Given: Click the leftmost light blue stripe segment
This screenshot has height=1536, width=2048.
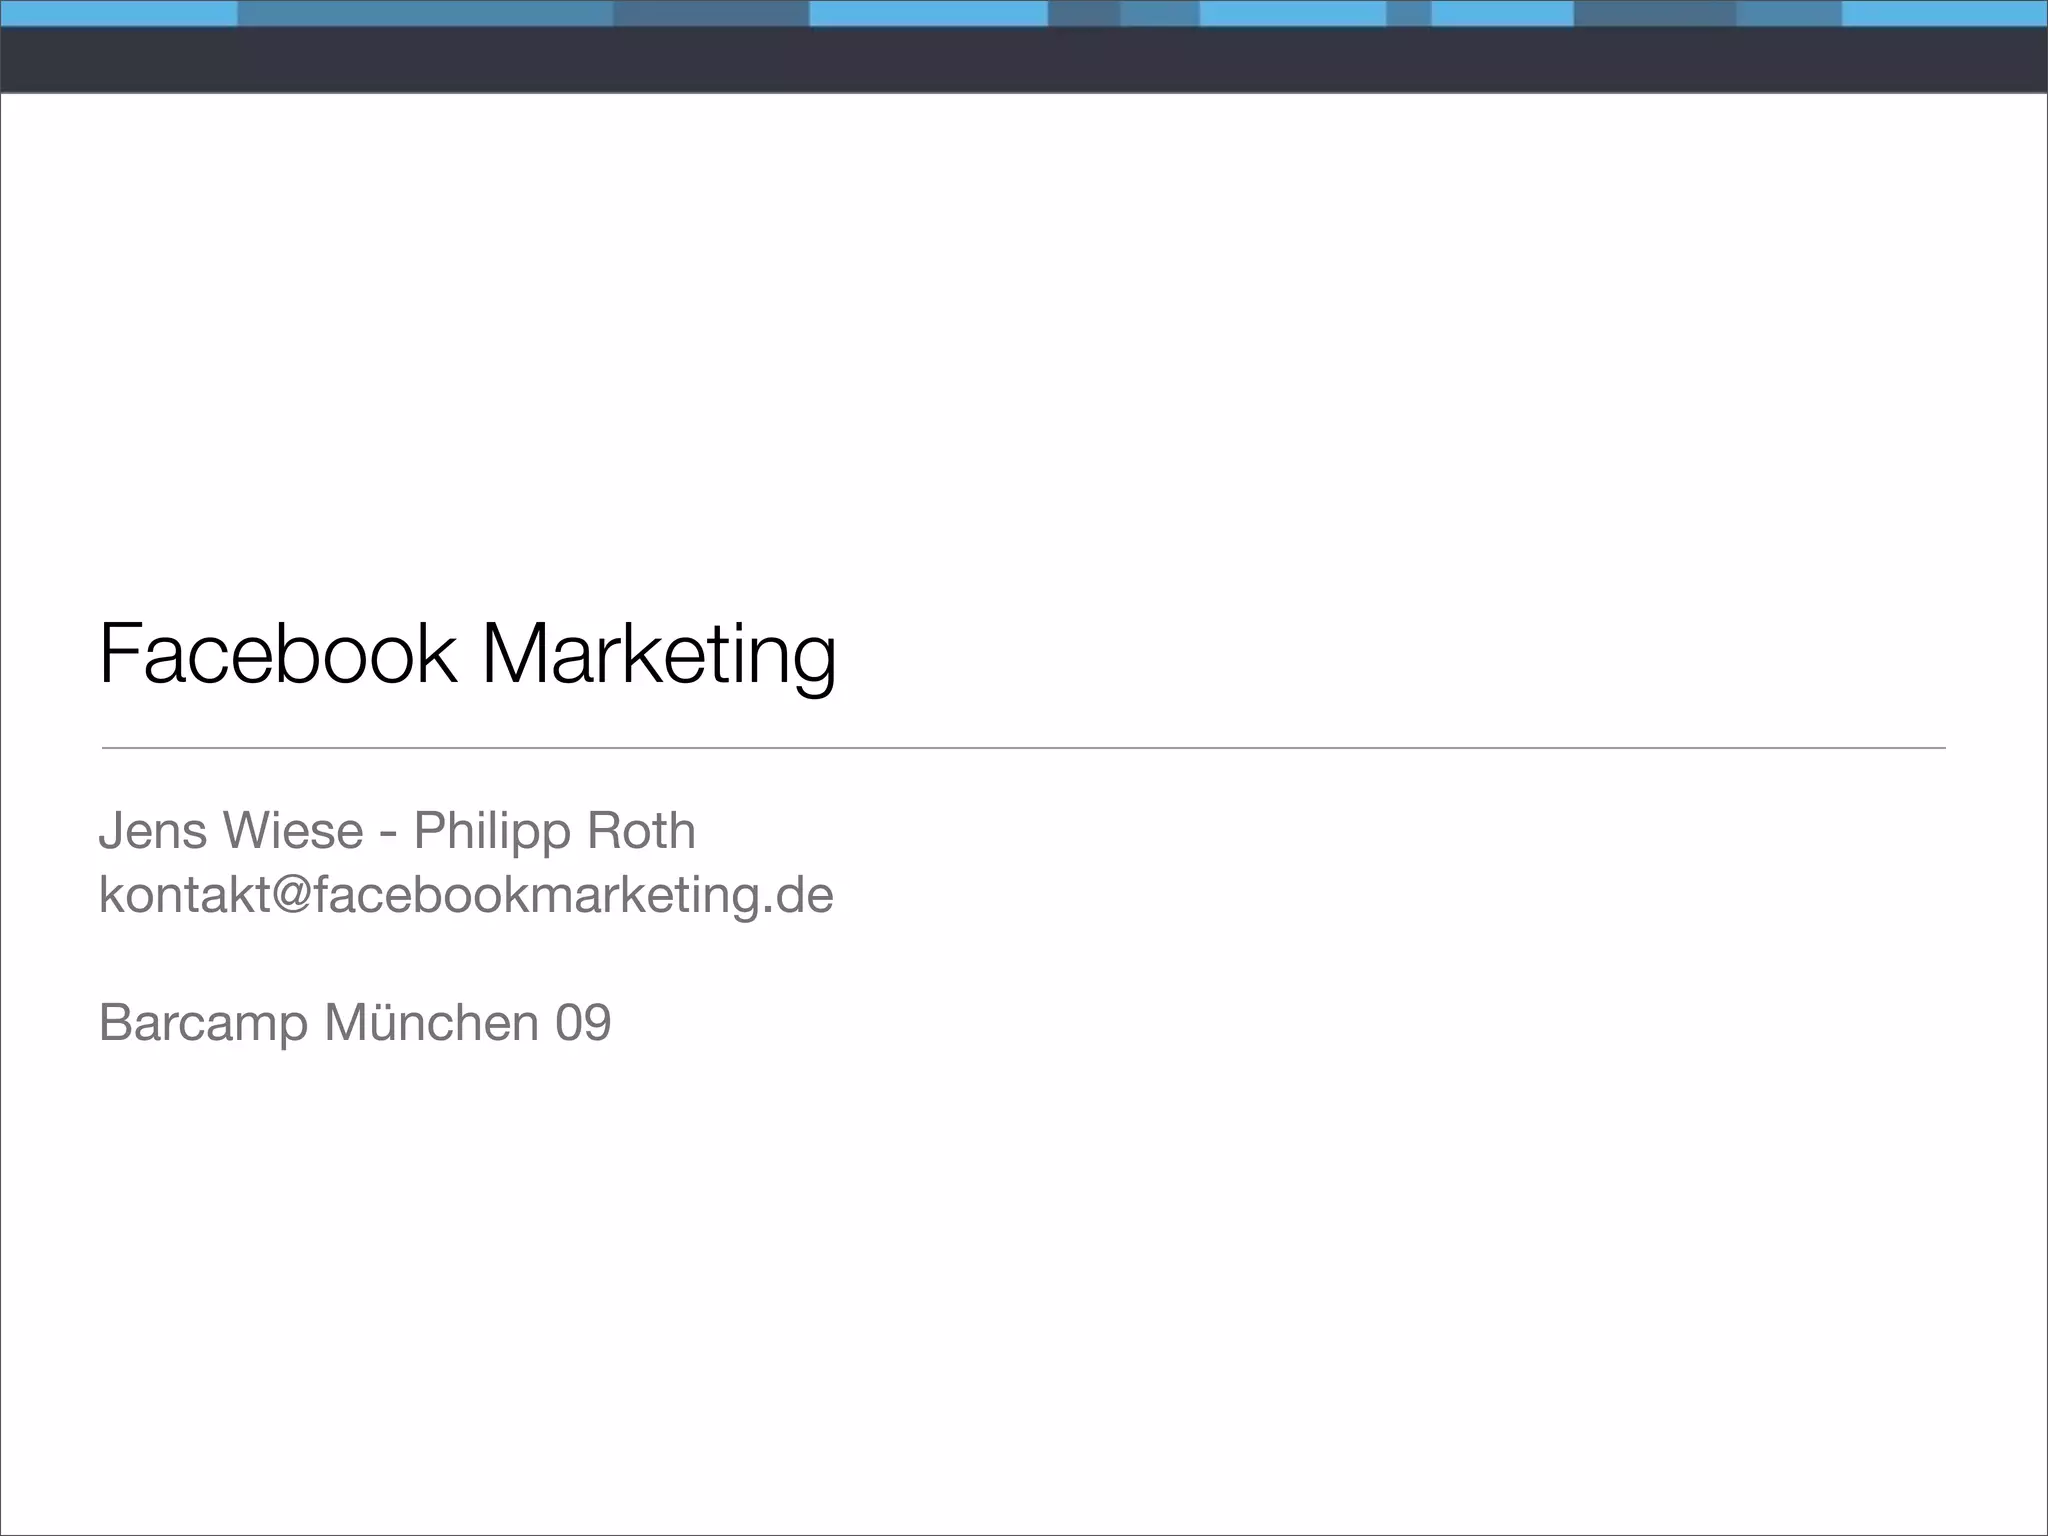Looking at the screenshot, I should (118, 13).
